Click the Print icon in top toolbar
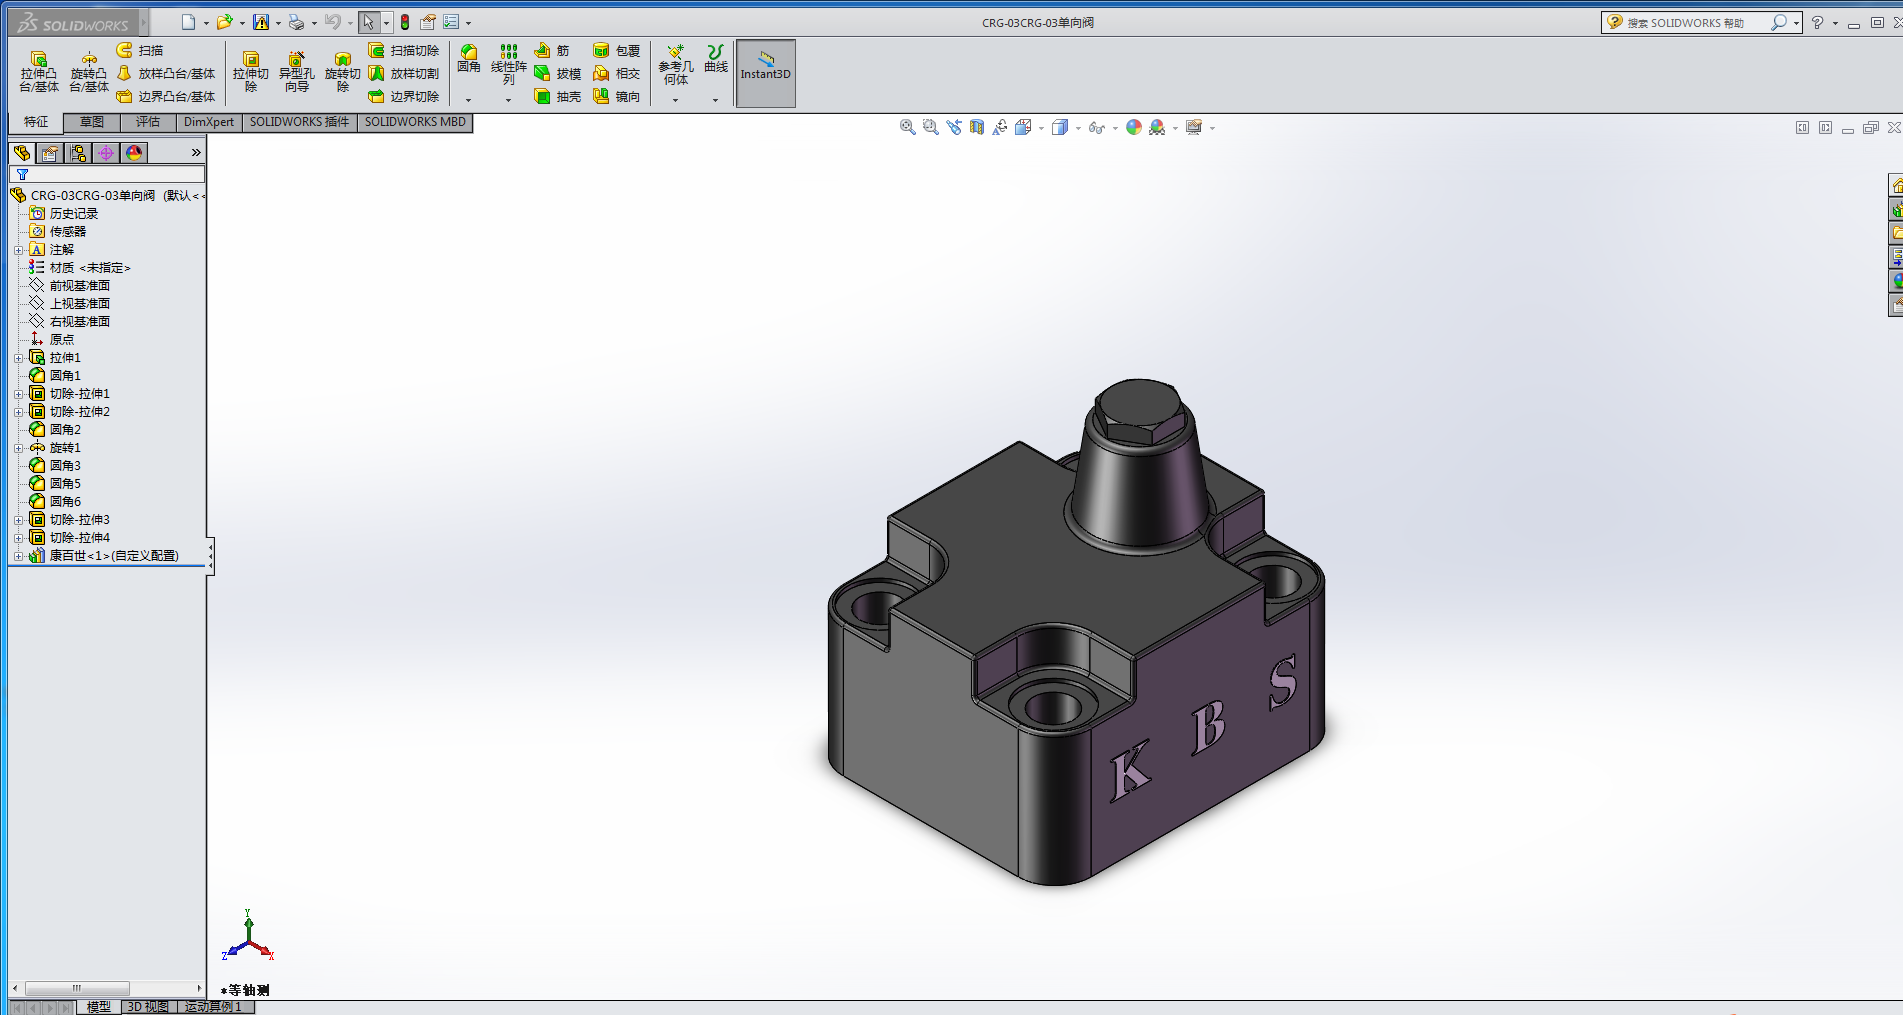The image size is (1903, 1015). pos(296,22)
